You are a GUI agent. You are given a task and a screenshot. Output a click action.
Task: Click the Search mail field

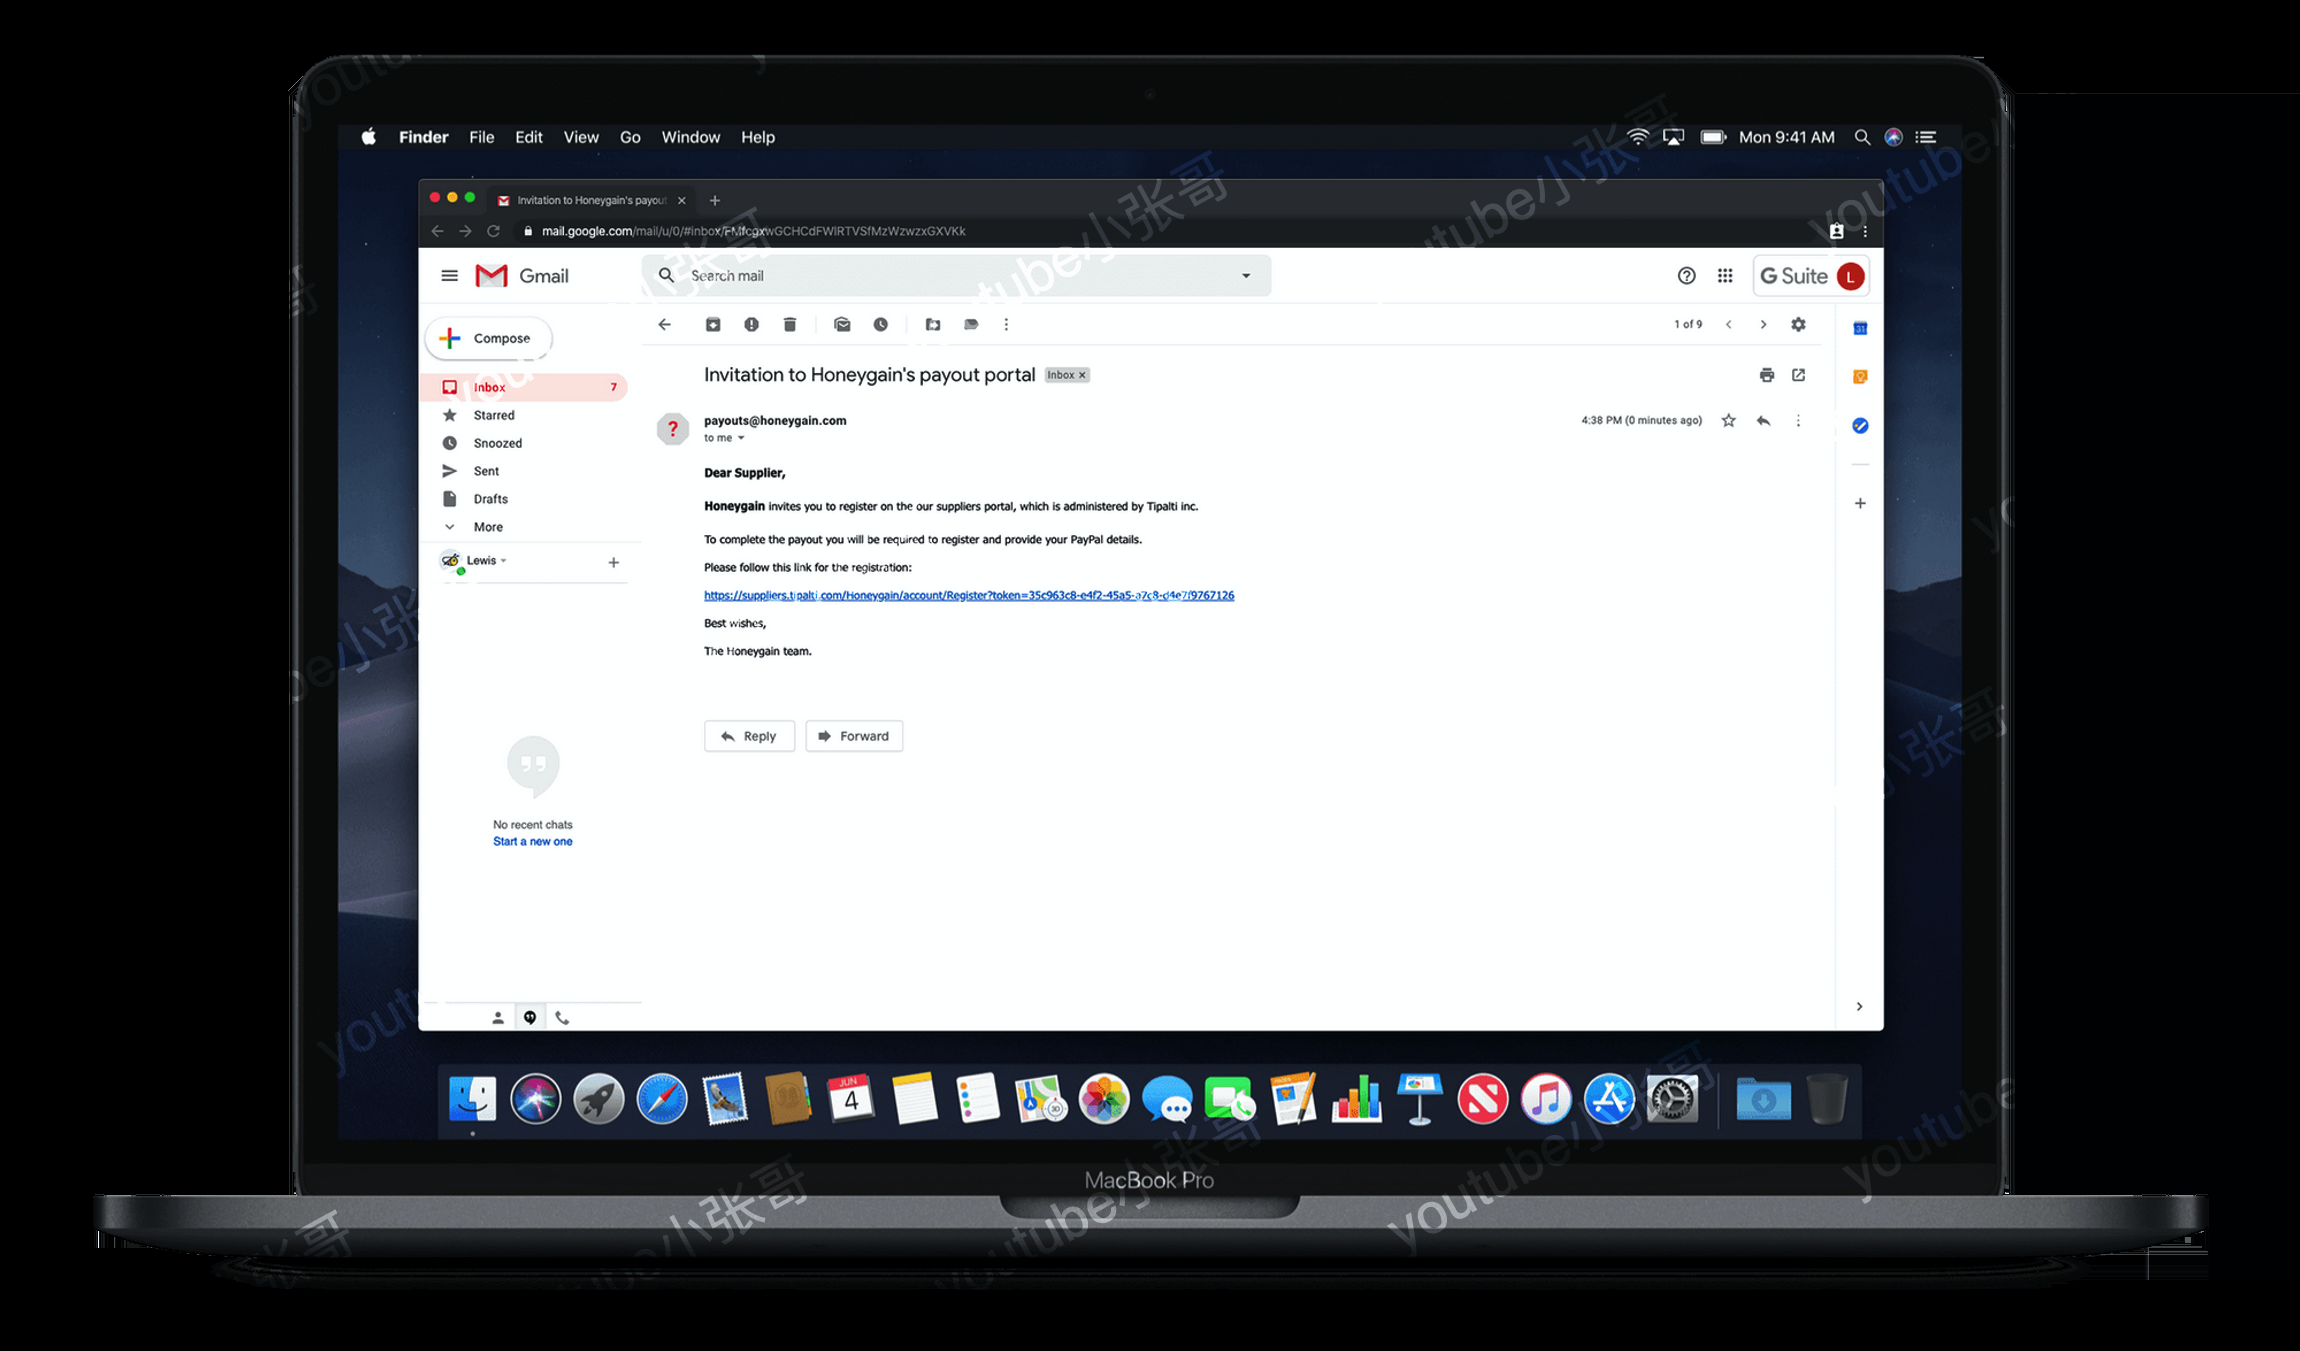click(955, 276)
